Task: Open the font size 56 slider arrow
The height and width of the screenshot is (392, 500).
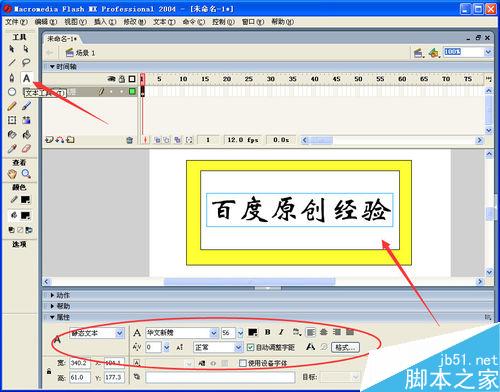Action: point(240,333)
